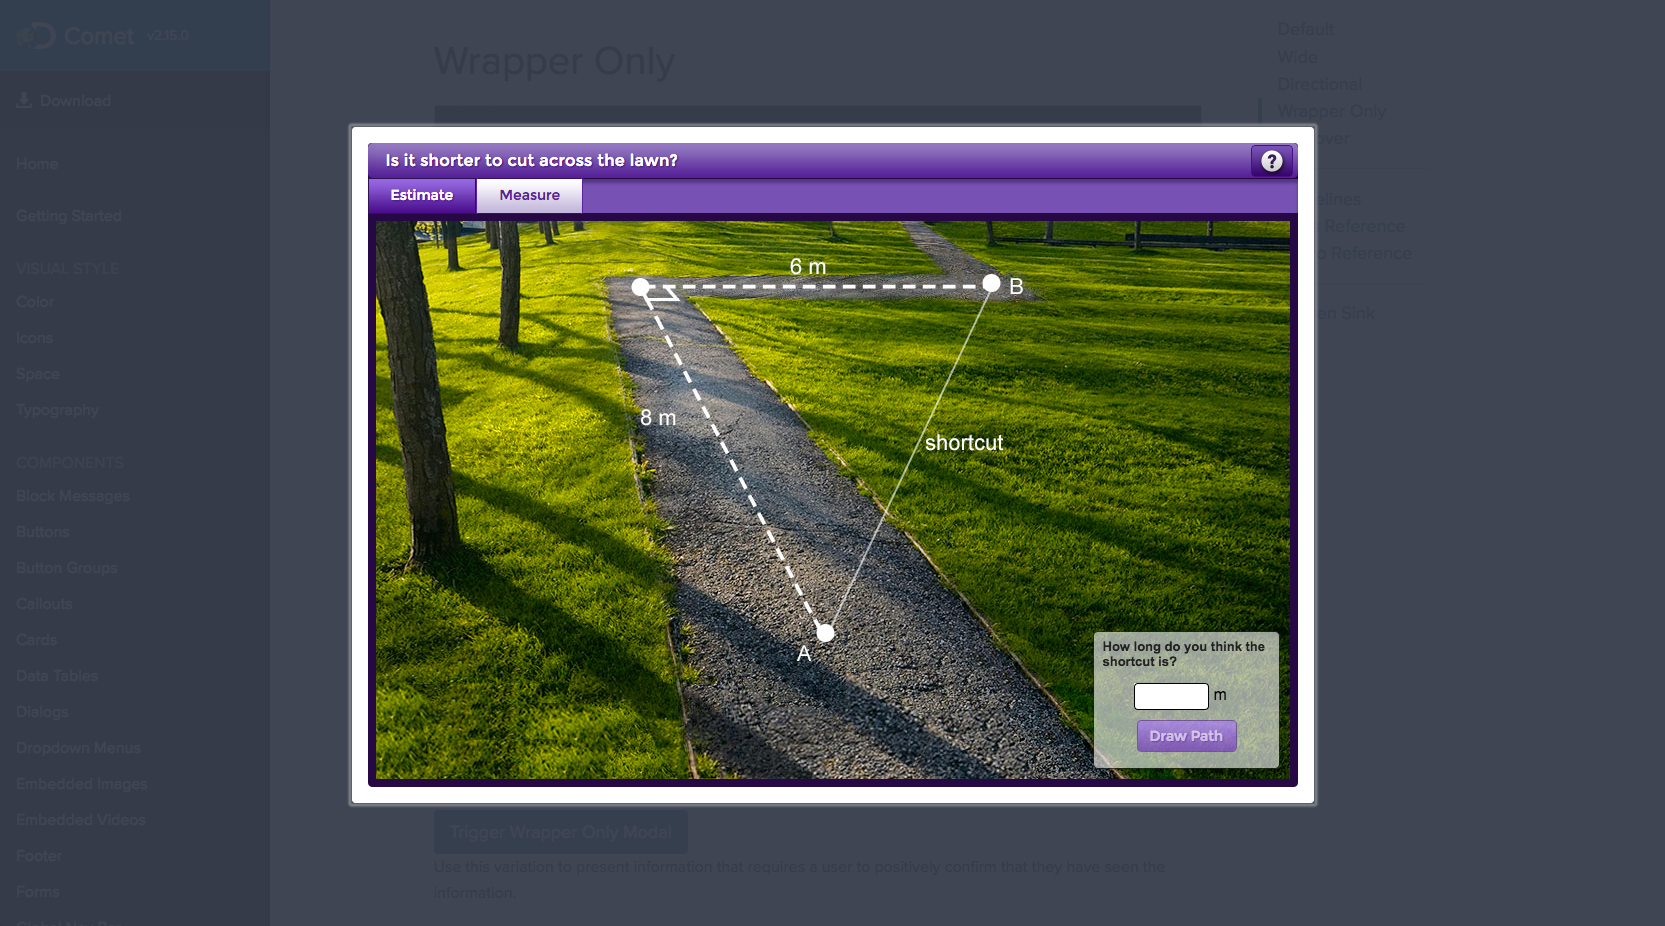1665x926 pixels.
Task: Open Callouts in the sidebar
Action: (x=44, y=604)
